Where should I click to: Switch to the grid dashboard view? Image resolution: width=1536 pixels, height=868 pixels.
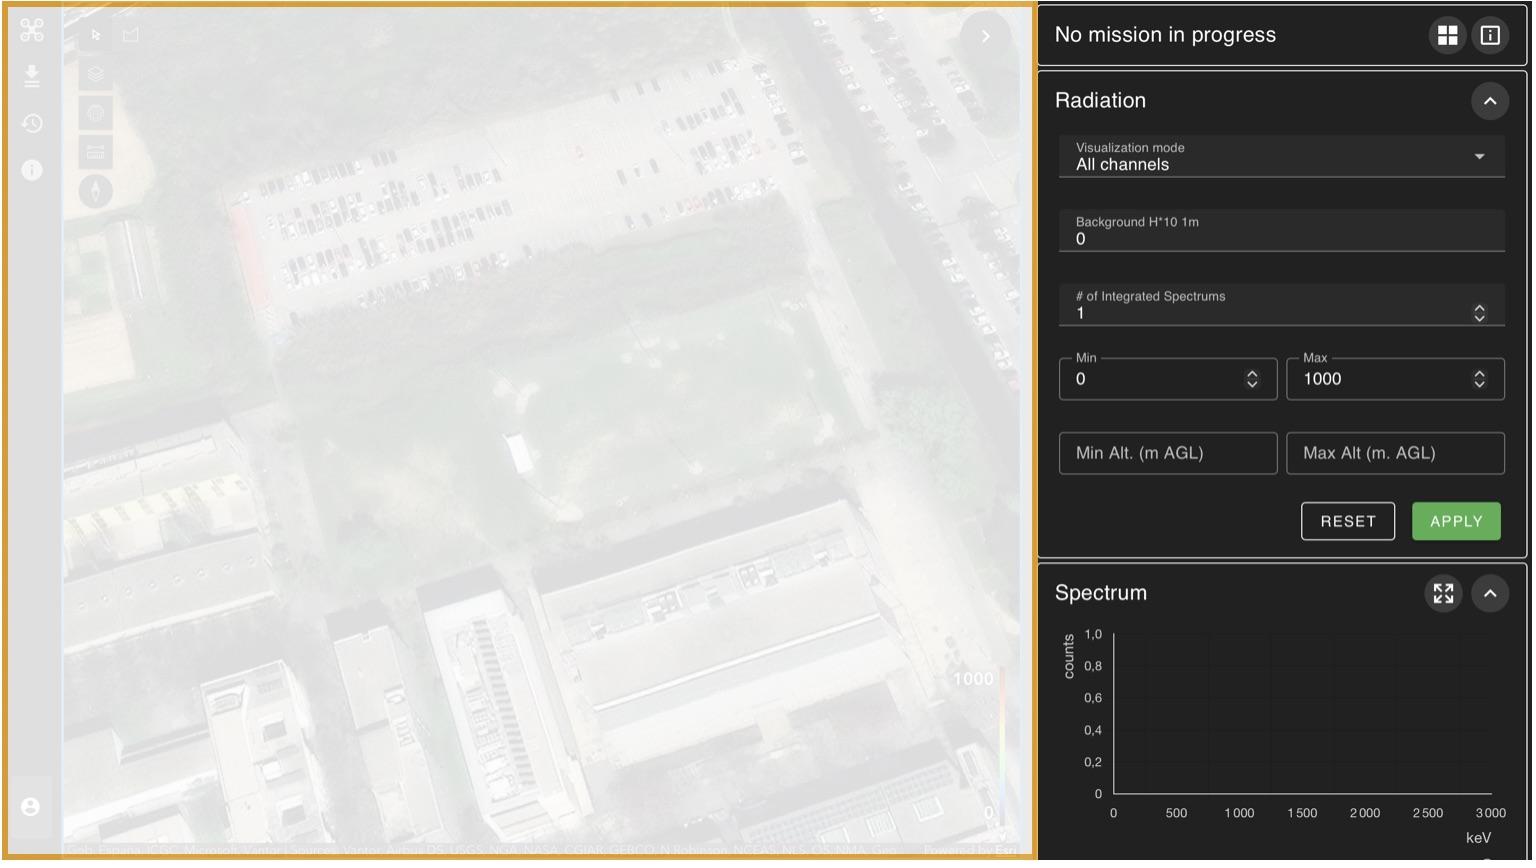(1447, 35)
